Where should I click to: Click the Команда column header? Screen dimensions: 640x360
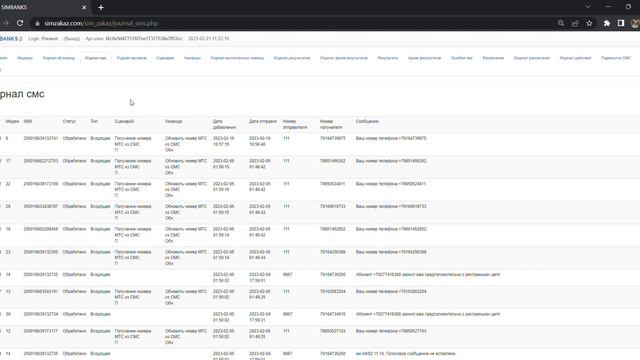pos(173,121)
